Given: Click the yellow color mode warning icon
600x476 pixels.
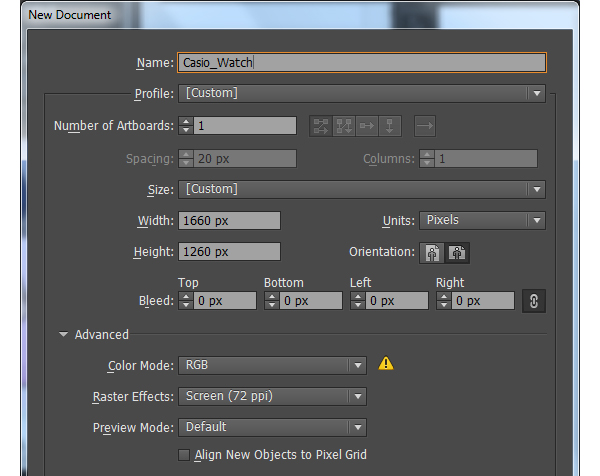Looking at the screenshot, I should [x=386, y=364].
